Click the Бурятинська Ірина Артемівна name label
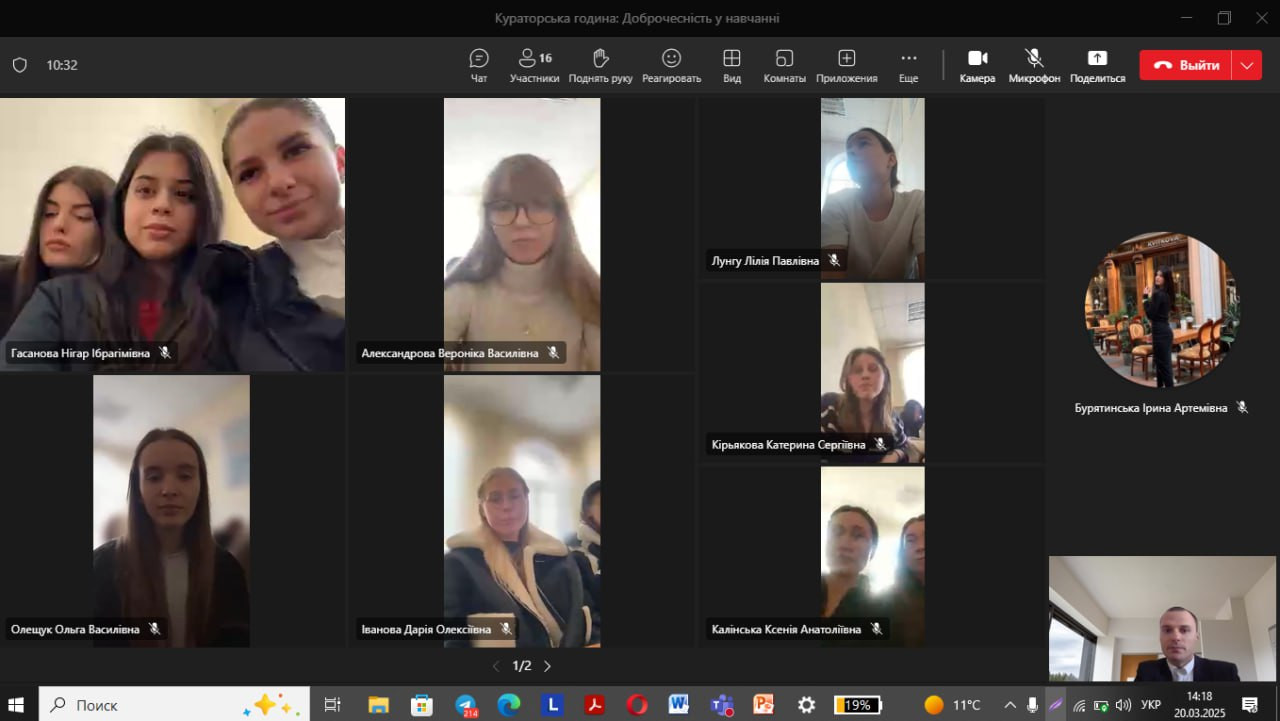This screenshot has width=1280, height=721. (1151, 408)
